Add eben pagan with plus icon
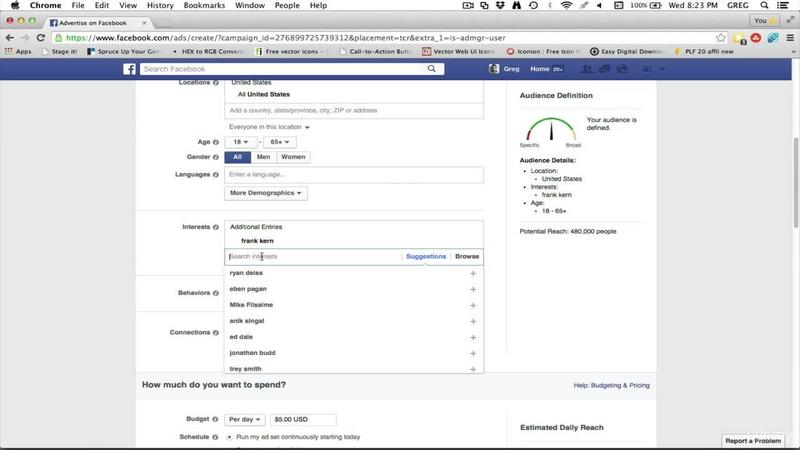Image resolution: width=800 pixels, height=450 pixels. pyautogui.click(x=473, y=289)
